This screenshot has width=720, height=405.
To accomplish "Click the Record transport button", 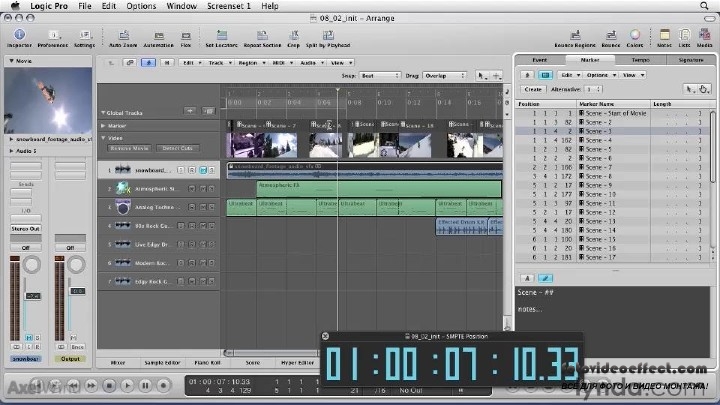I will (163, 386).
